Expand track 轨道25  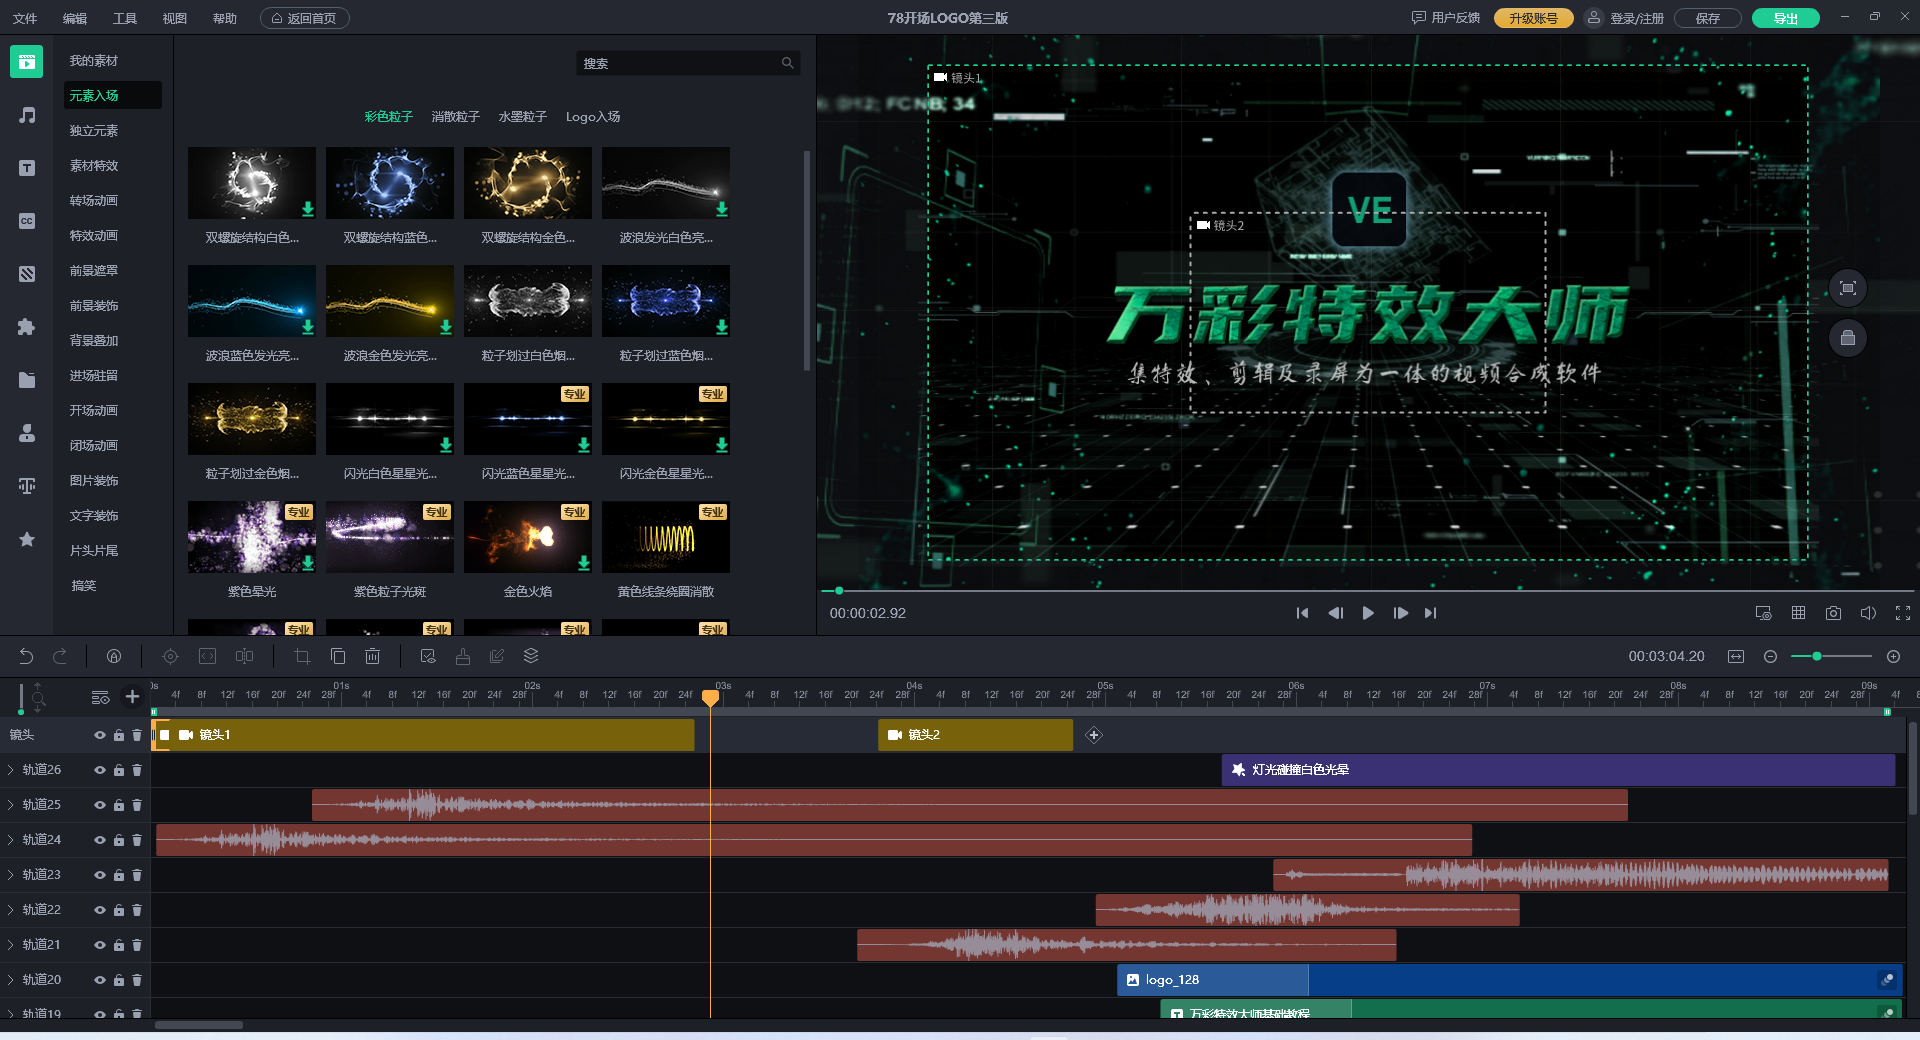[x=11, y=805]
